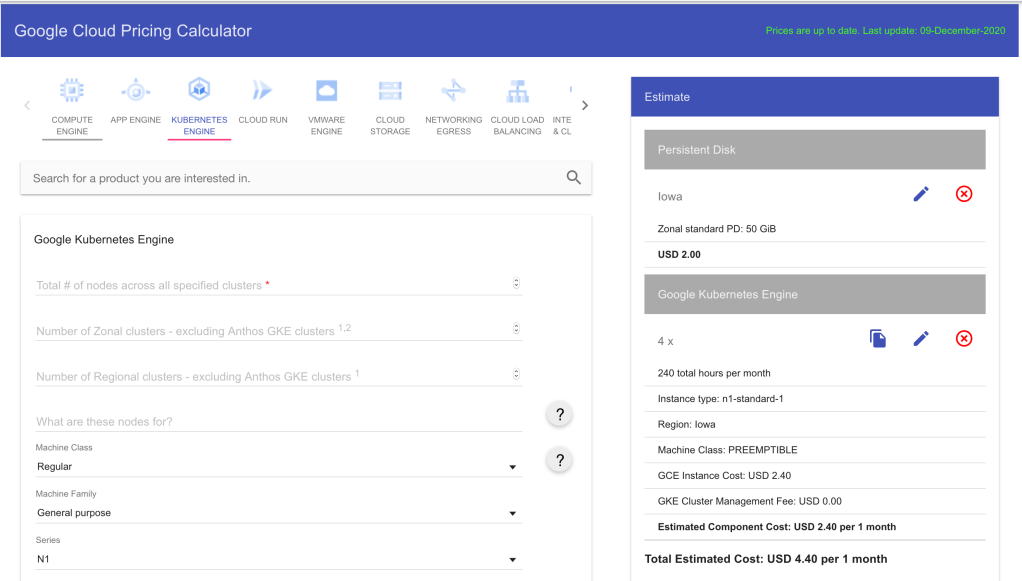Switch to the Kubernetes Engine tab
The height and width of the screenshot is (581, 1022).
(199, 107)
